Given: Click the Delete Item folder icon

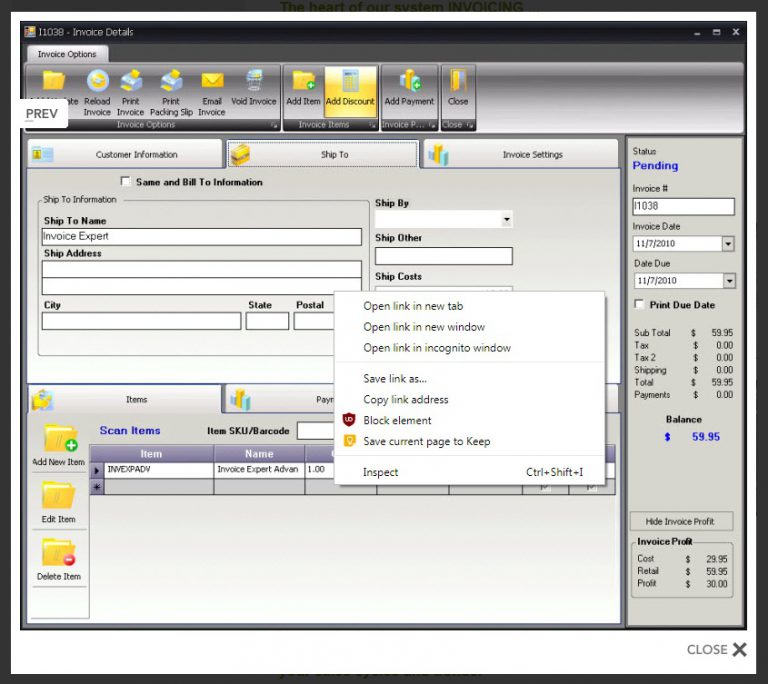Looking at the screenshot, I should tap(58, 552).
